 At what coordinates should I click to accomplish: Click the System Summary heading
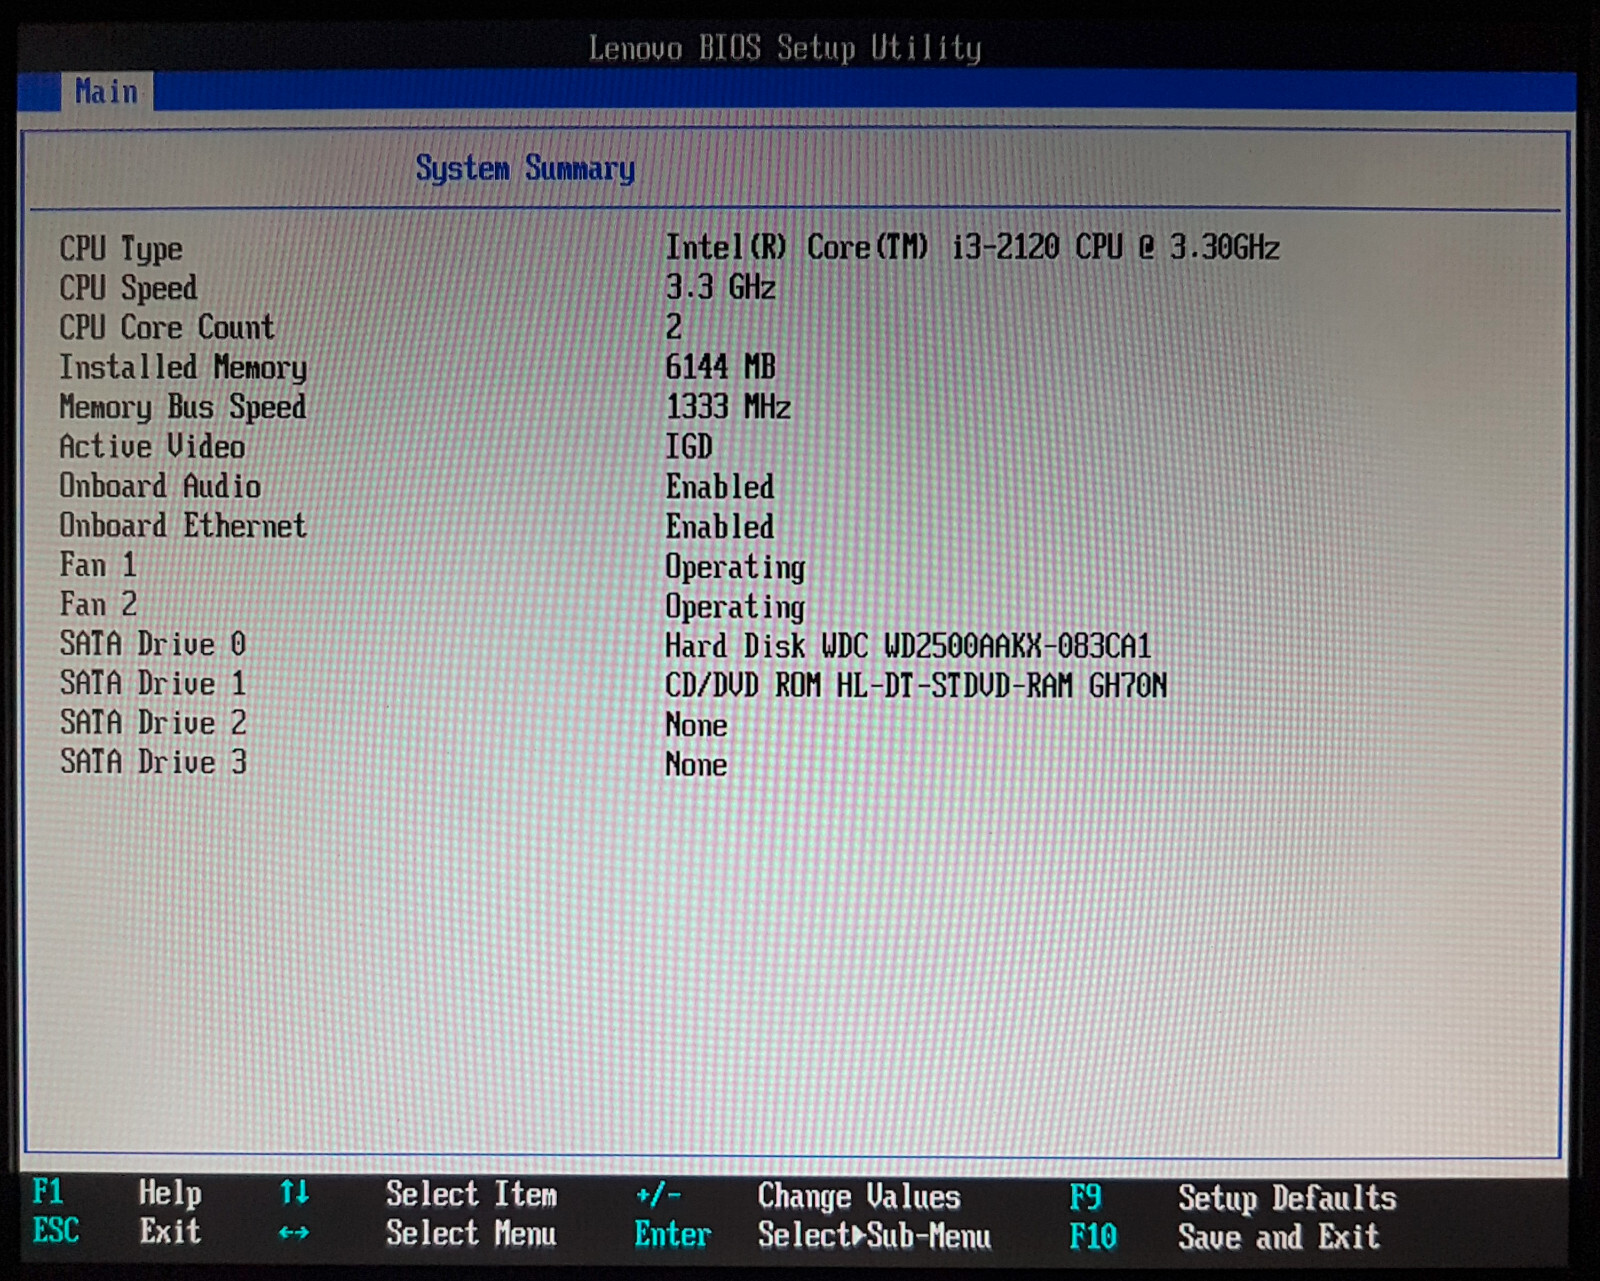[525, 169]
